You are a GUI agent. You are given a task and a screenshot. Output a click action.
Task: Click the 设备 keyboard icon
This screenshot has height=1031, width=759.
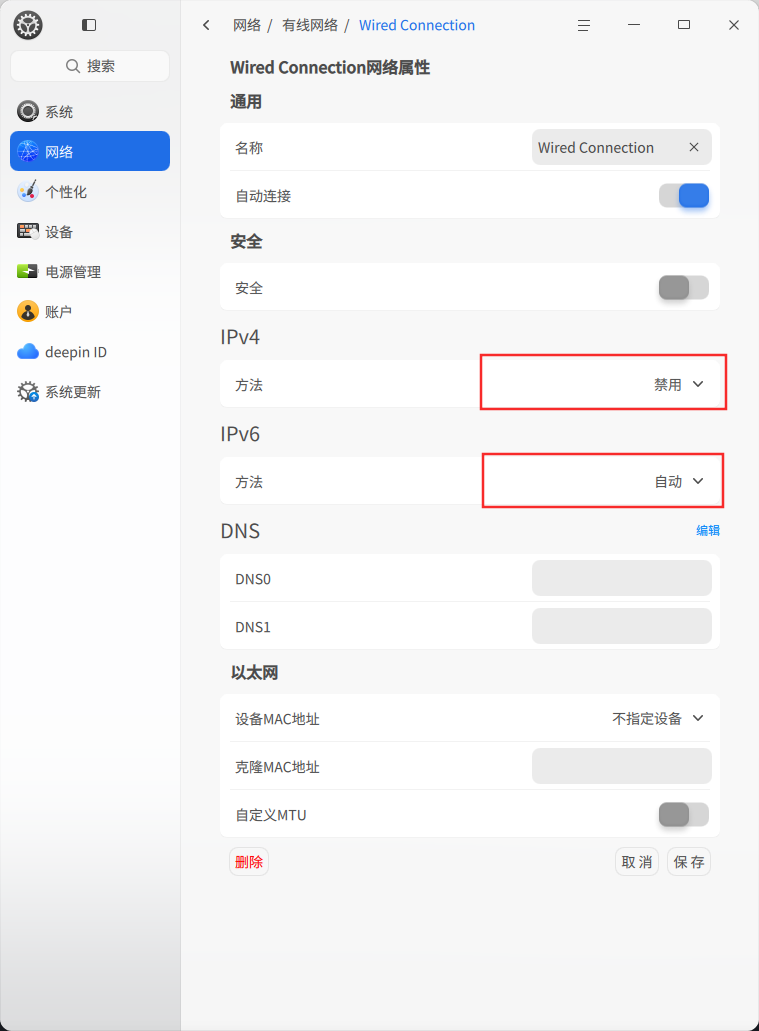28,231
